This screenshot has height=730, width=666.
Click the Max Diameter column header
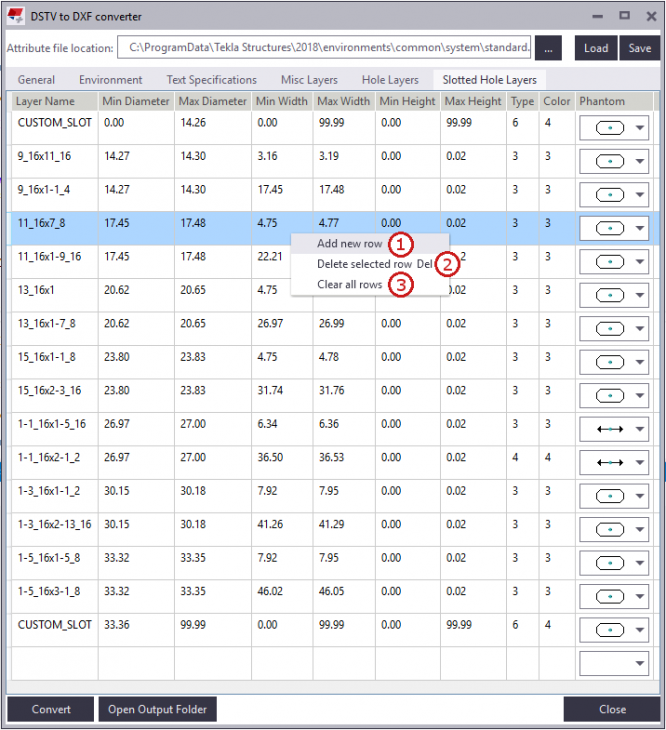point(213,101)
